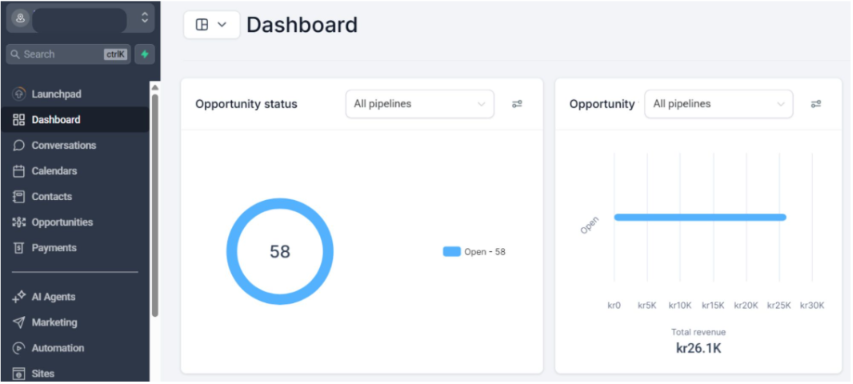
Task: Open the dashboard layout switcher dropdown
Action: (212, 25)
